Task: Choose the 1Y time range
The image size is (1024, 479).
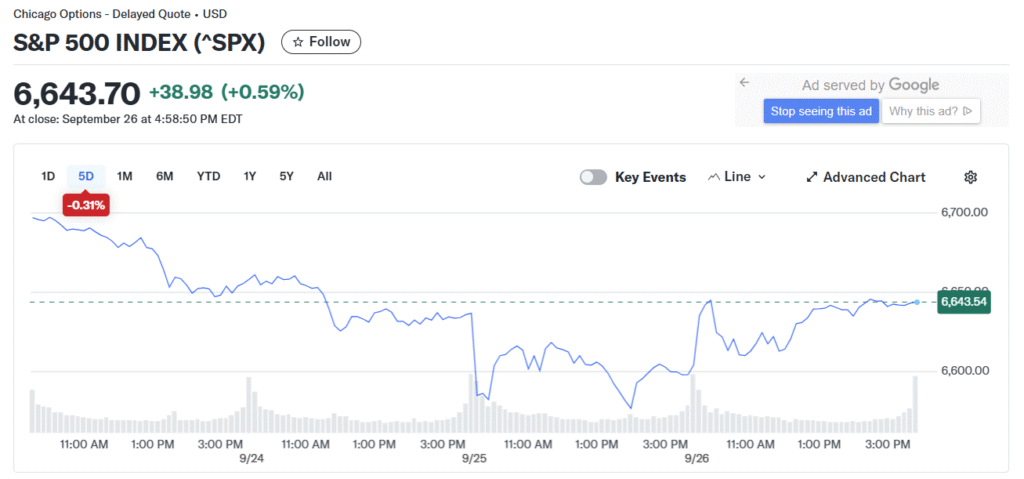Action: click(x=250, y=176)
